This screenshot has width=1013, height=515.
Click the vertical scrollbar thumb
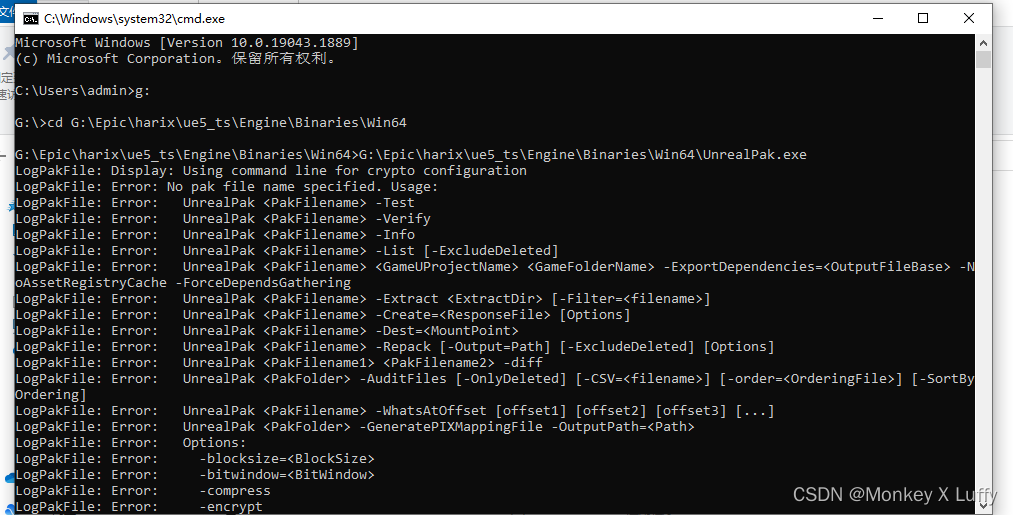[983, 59]
